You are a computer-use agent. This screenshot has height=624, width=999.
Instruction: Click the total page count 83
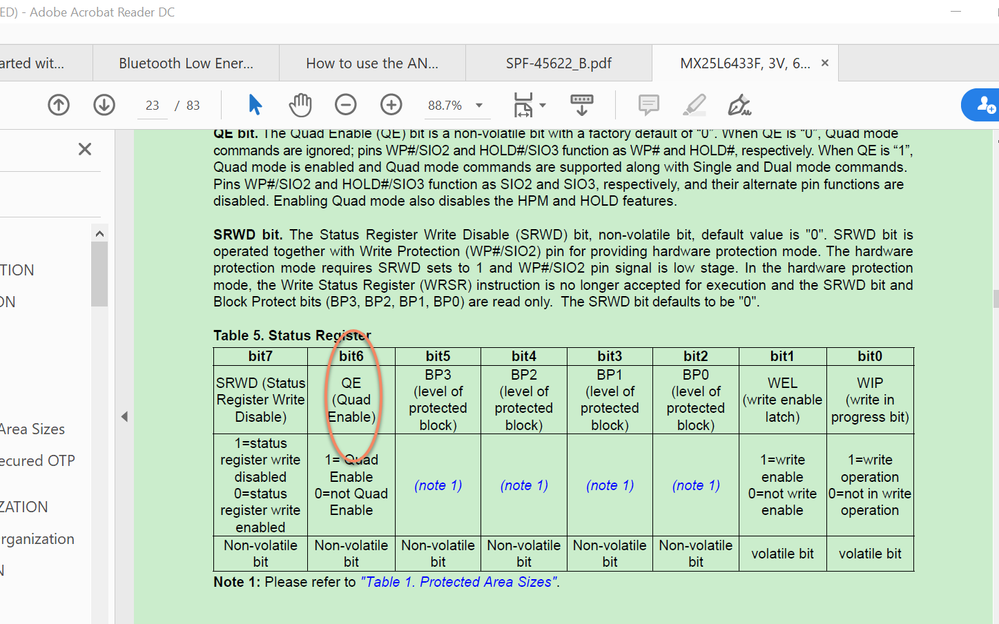pos(193,106)
